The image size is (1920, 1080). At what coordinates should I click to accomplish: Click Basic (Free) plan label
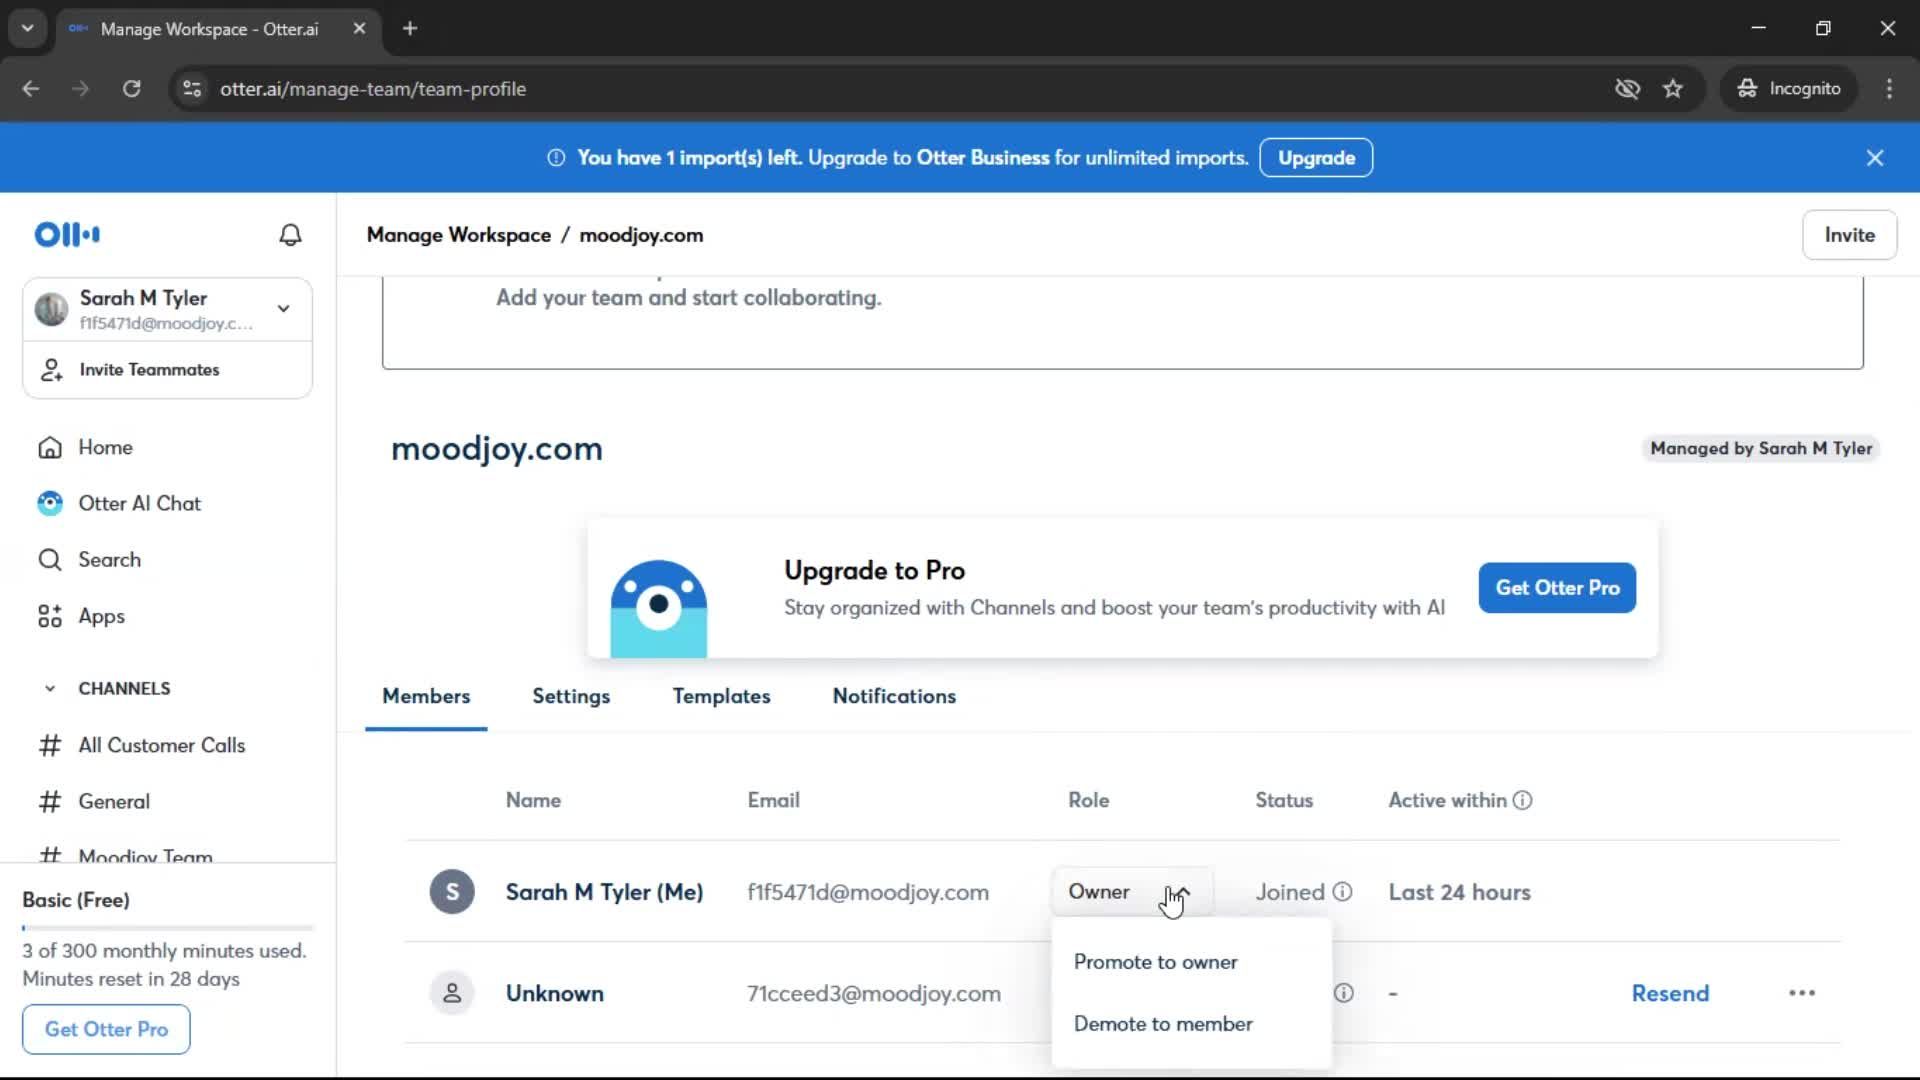76,900
